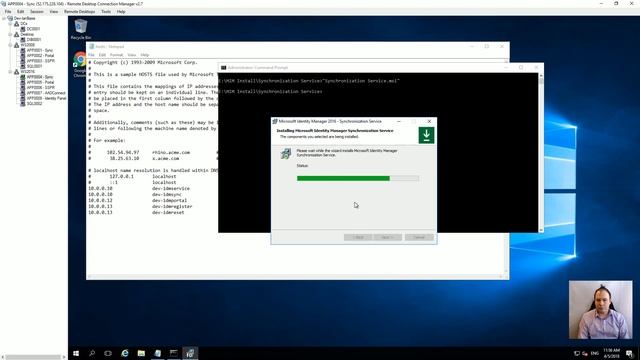Click the Command Prompt title bar icon
This screenshot has width=640, height=360.
tap(223, 68)
